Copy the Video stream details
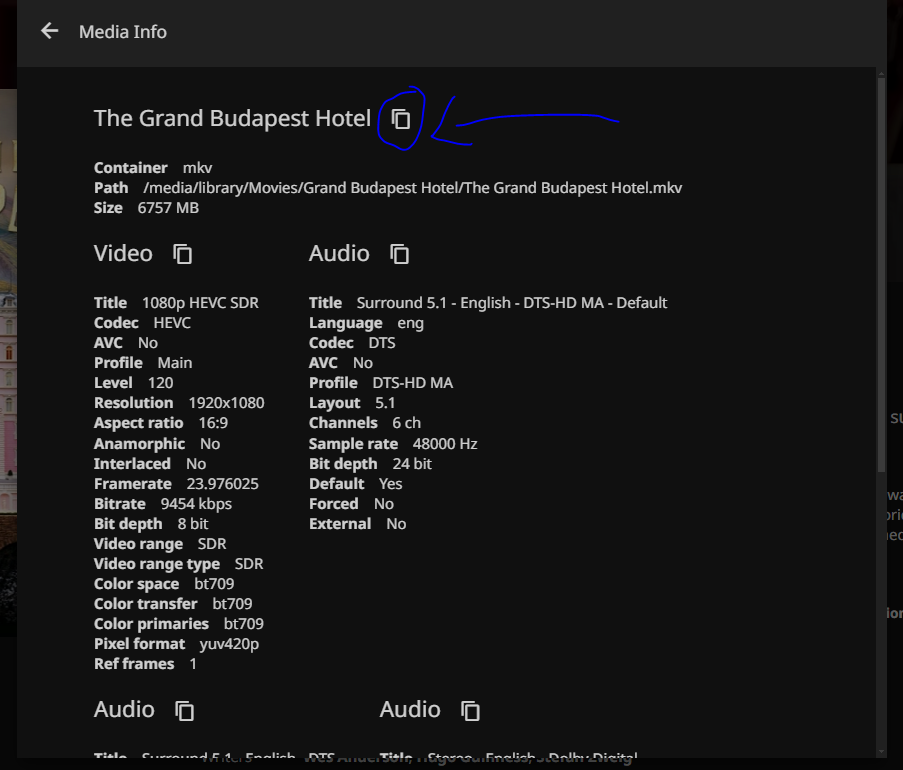The height and width of the screenshot is (770, 903). click(x=183, y=254)
